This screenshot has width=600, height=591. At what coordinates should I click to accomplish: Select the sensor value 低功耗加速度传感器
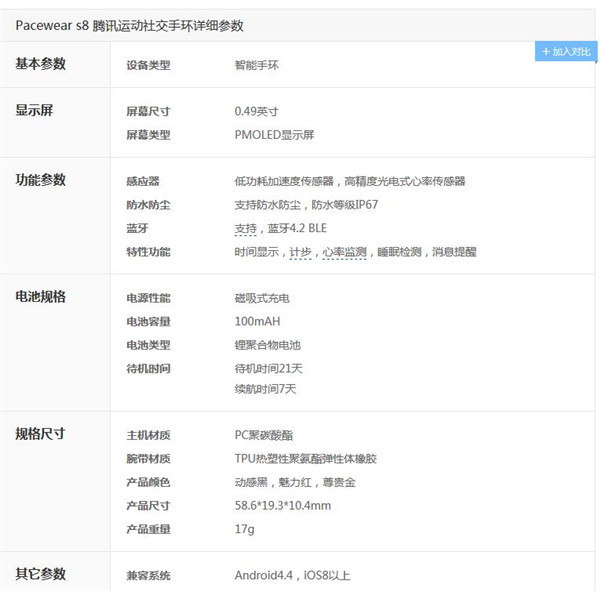(x=284, y=181)
